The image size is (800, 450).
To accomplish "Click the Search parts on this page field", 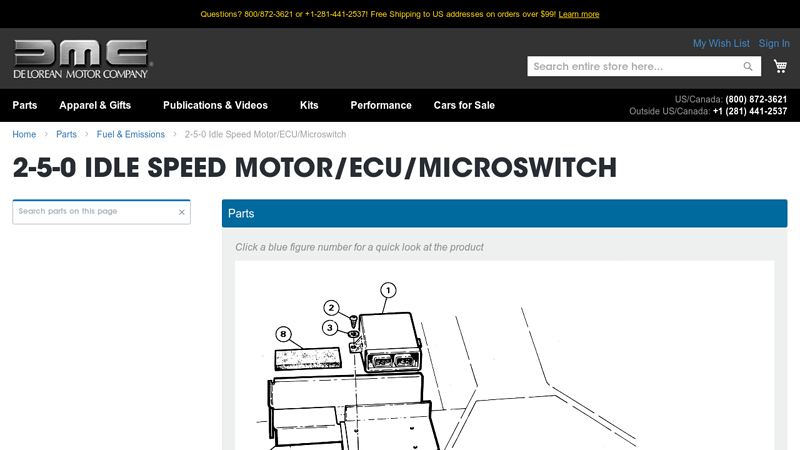I will [95, 212].
